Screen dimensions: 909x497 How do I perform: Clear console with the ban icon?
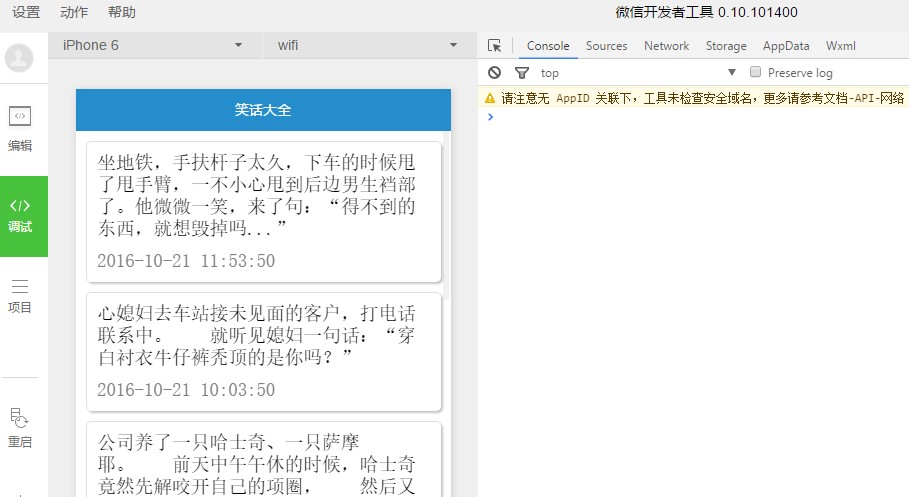[x=494, y=73]
